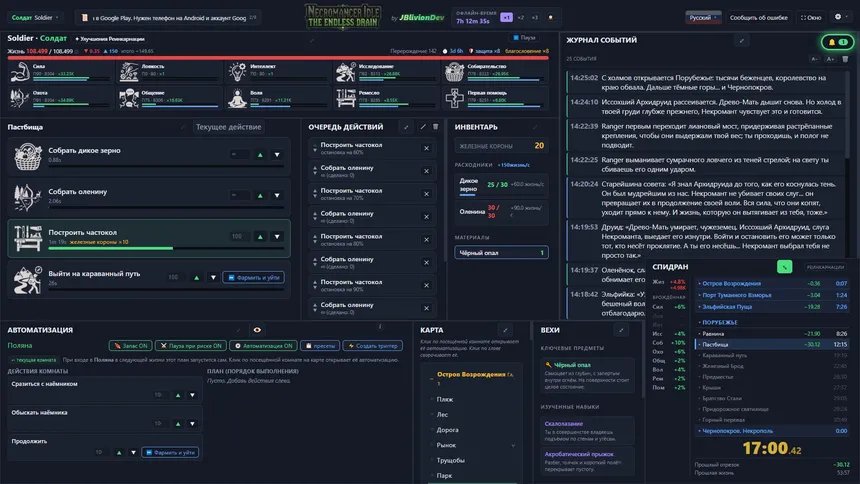Click the Общение conversation skill icon
The width and height of the screenshot is (860, 484).
click(129, 98)
